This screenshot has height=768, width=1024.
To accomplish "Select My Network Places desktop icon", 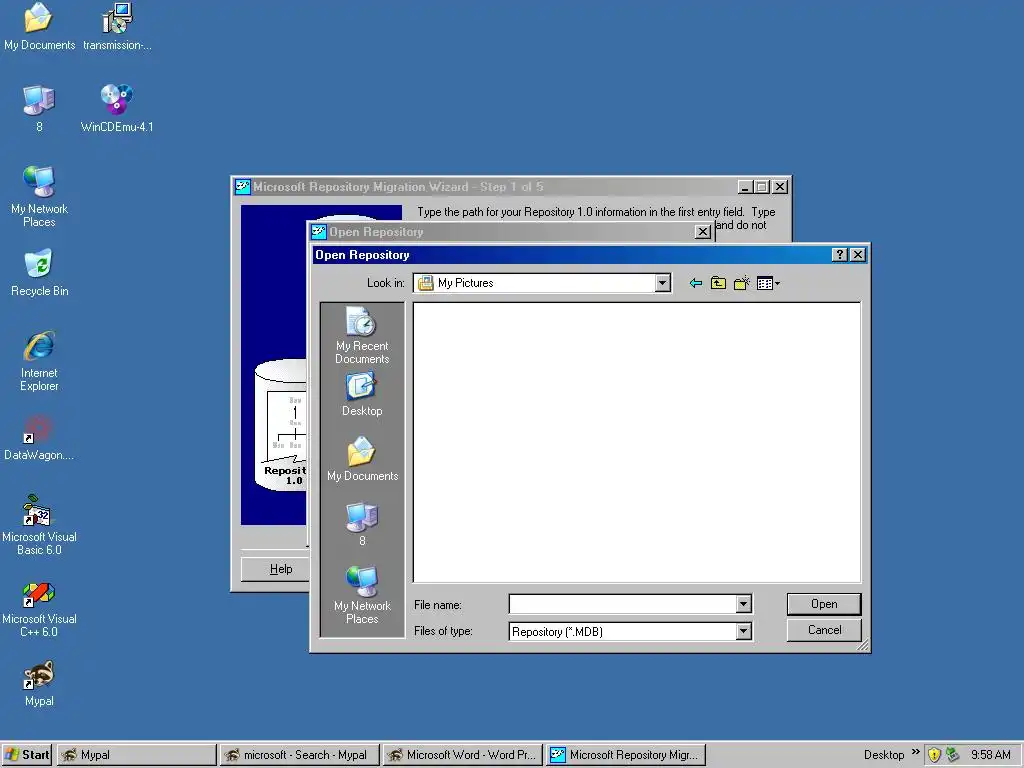I will 39,197.
